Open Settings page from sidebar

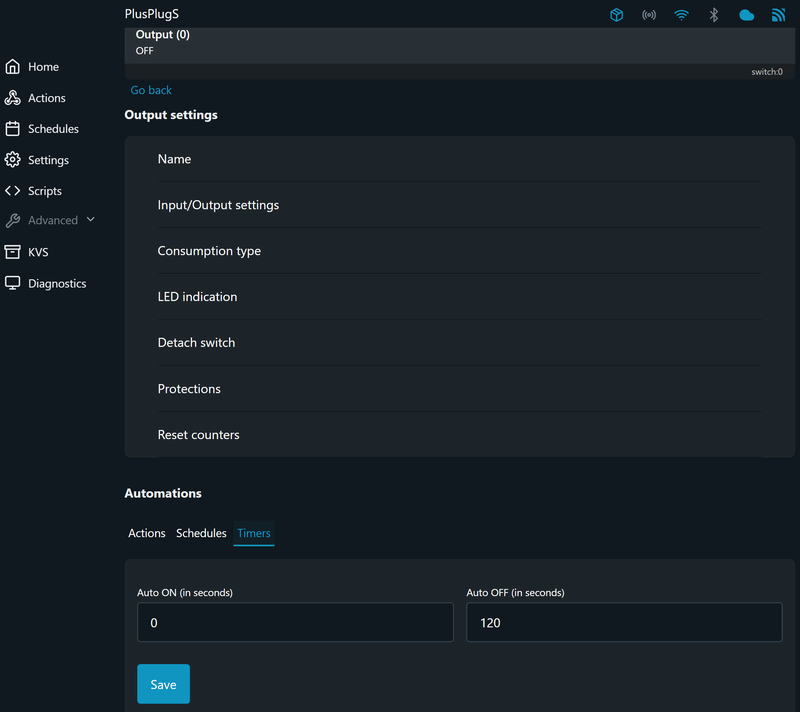coord(48,160)
